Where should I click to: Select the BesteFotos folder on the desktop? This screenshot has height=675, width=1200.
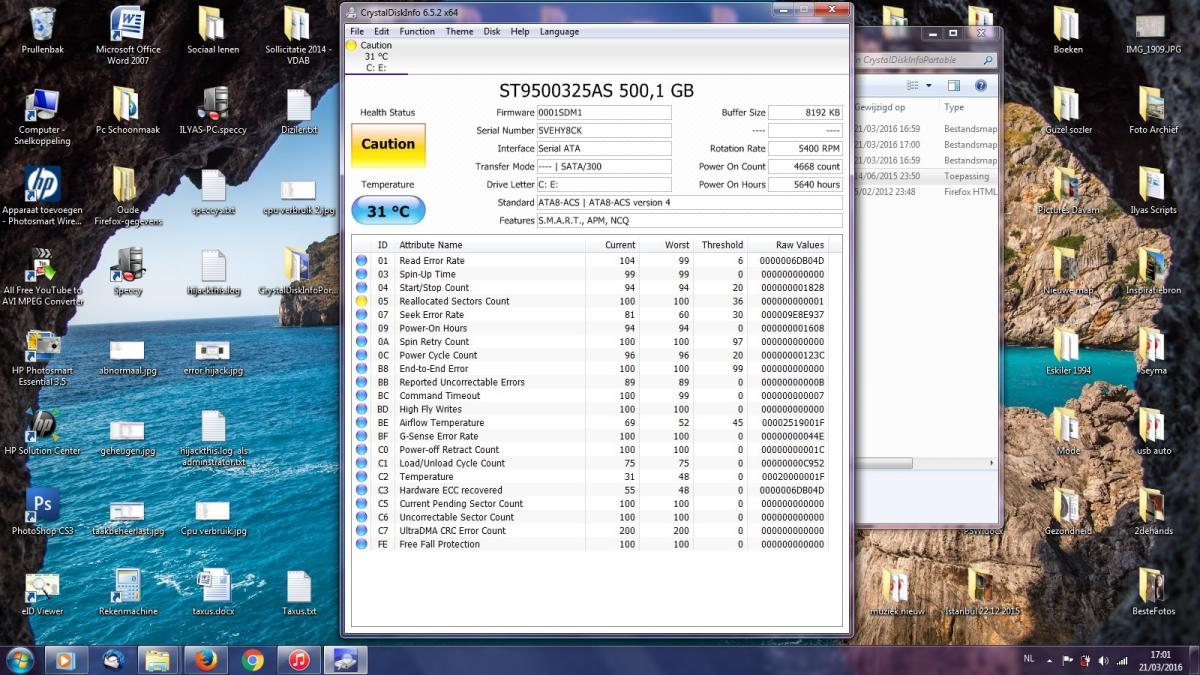pos(1153,592)
